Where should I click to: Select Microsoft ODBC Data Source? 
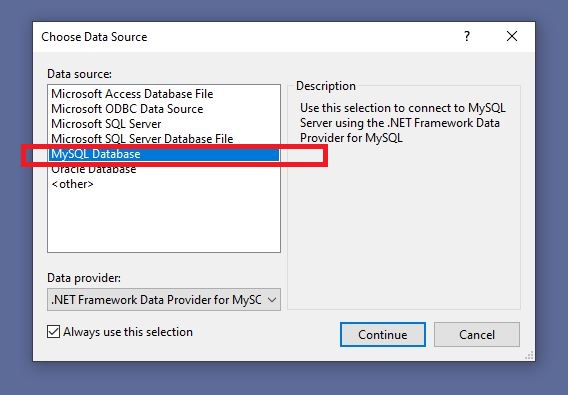click(x=127, y=109)
